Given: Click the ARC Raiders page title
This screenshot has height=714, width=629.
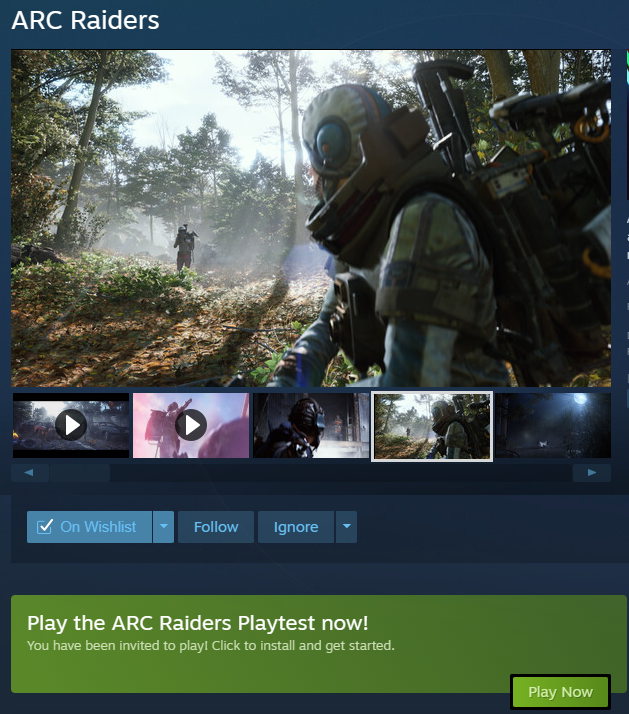Looking at the screenshot, I should 86,20.
